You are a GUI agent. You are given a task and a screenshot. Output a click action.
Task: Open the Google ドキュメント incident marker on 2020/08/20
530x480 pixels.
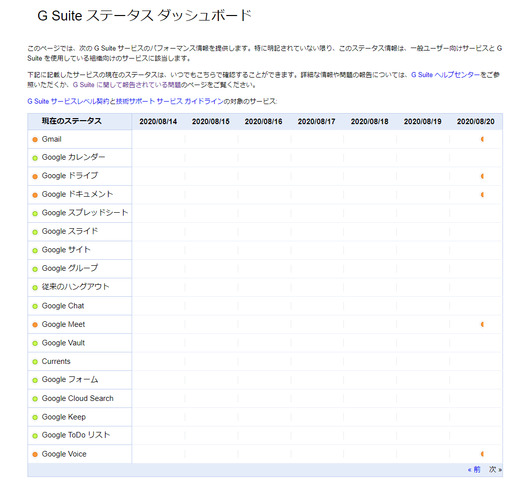(482, 195)
